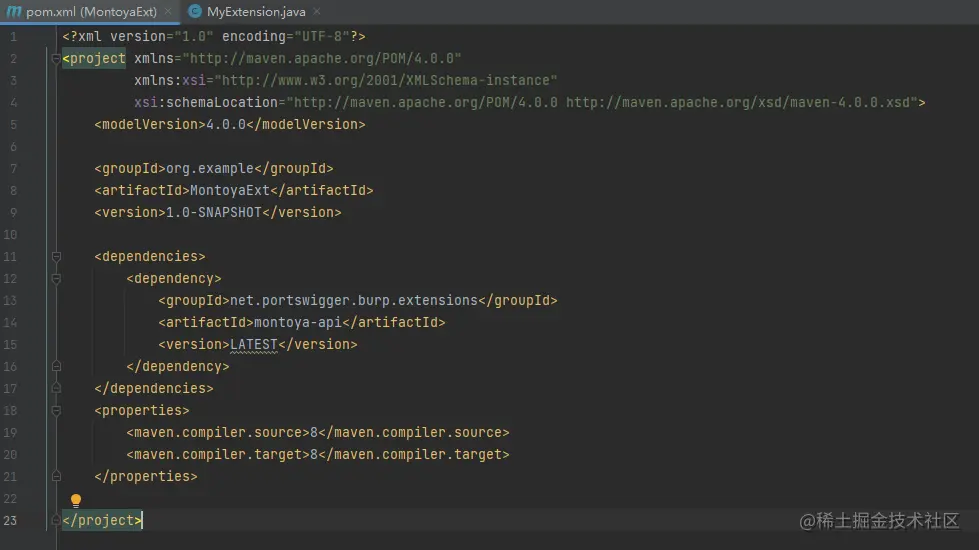Click the yellow lightbulb quick-fix icon
The image size is (979, 550).
click(x=76, y=500)
